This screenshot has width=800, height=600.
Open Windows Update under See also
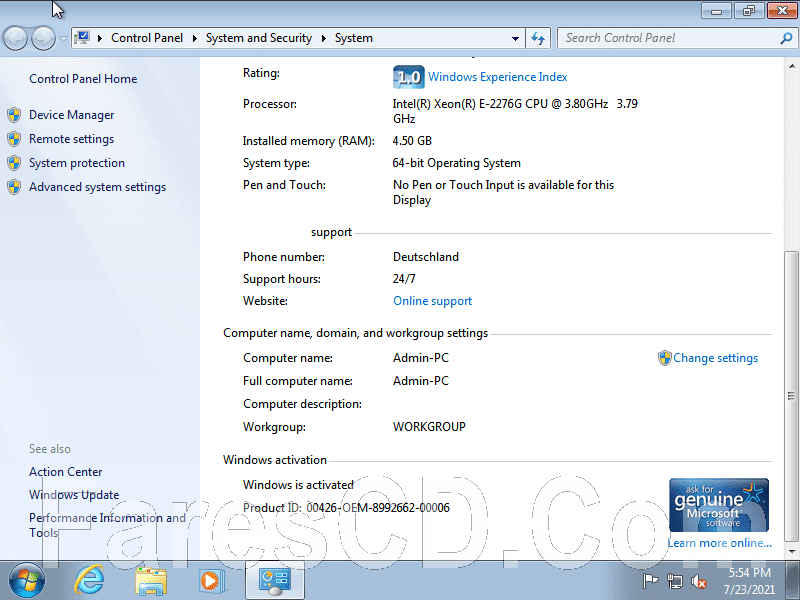[x=74, y=495]
